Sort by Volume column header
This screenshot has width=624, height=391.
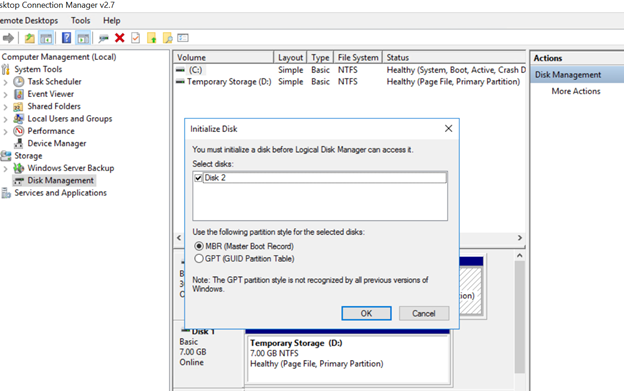[x=224, y=57]
